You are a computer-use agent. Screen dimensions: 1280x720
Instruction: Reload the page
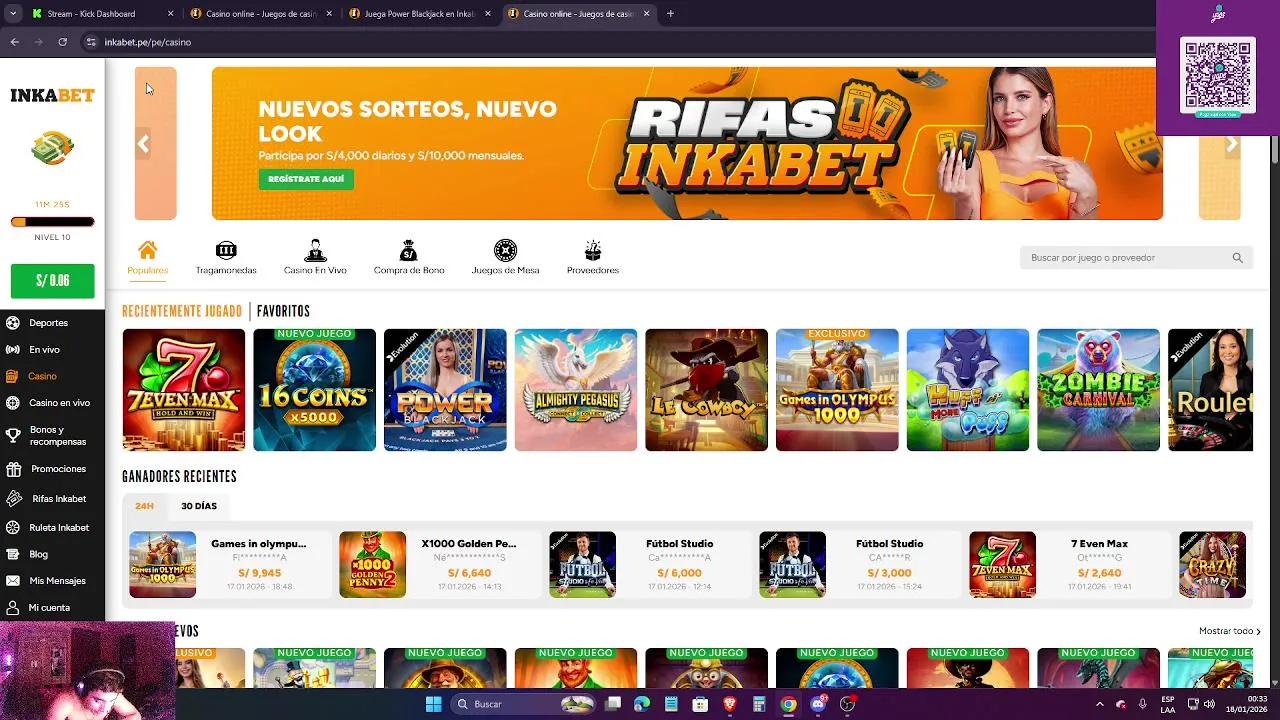click(x=62, y=42)
